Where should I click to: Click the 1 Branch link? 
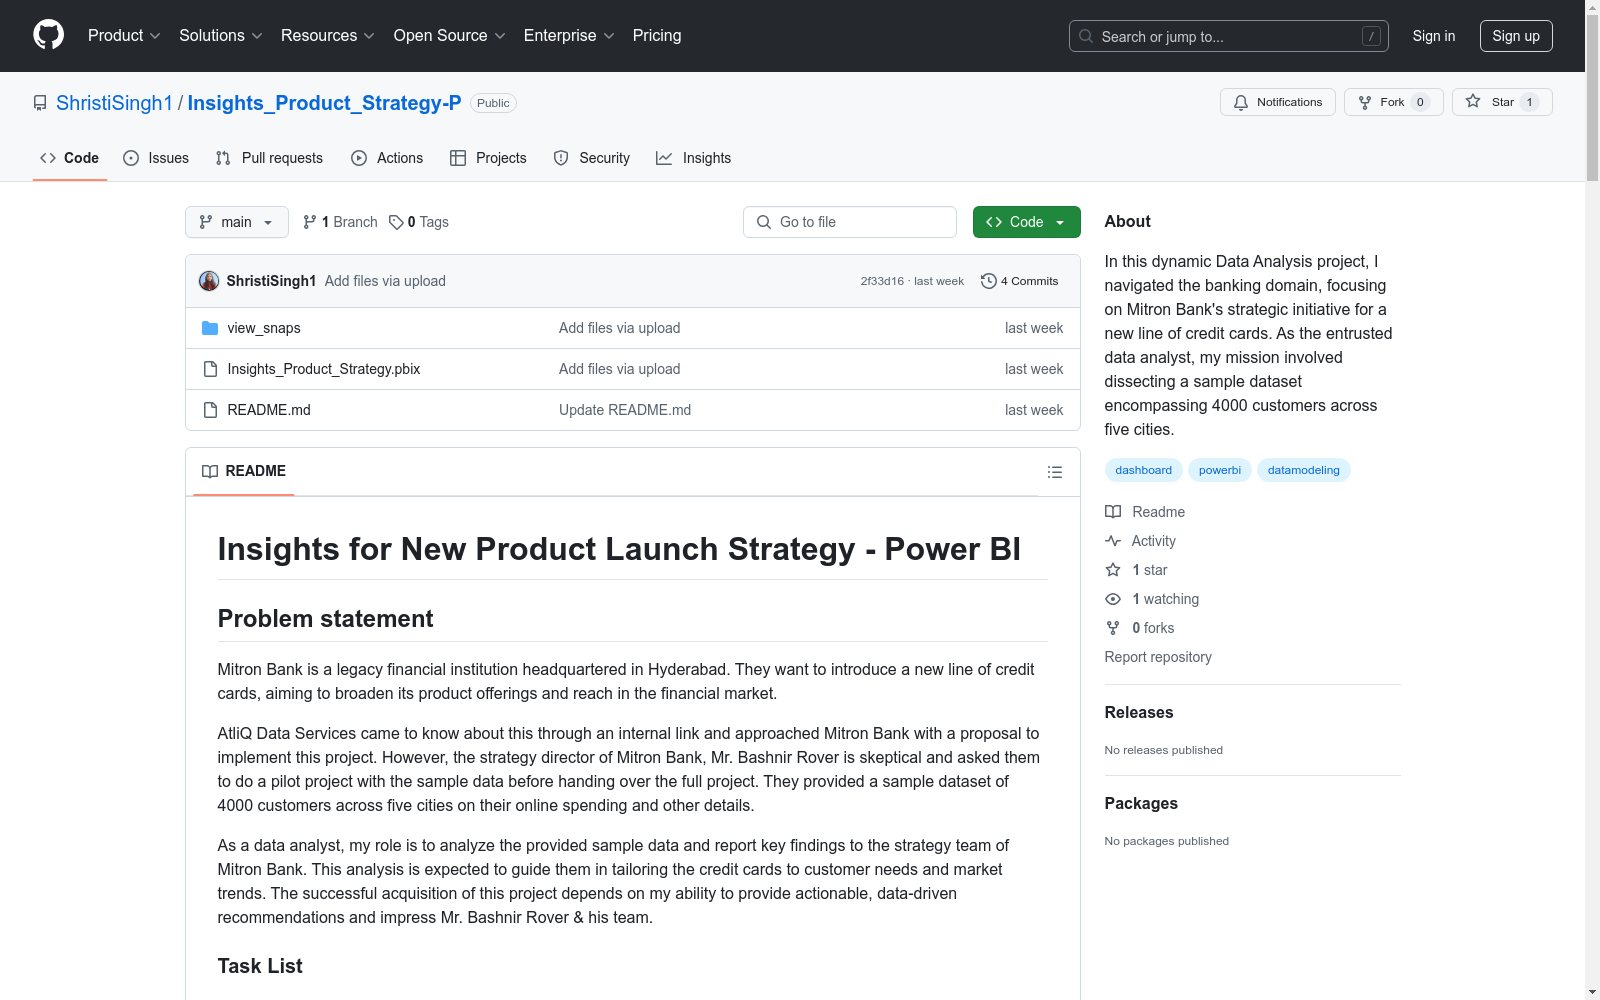point(340,222)
